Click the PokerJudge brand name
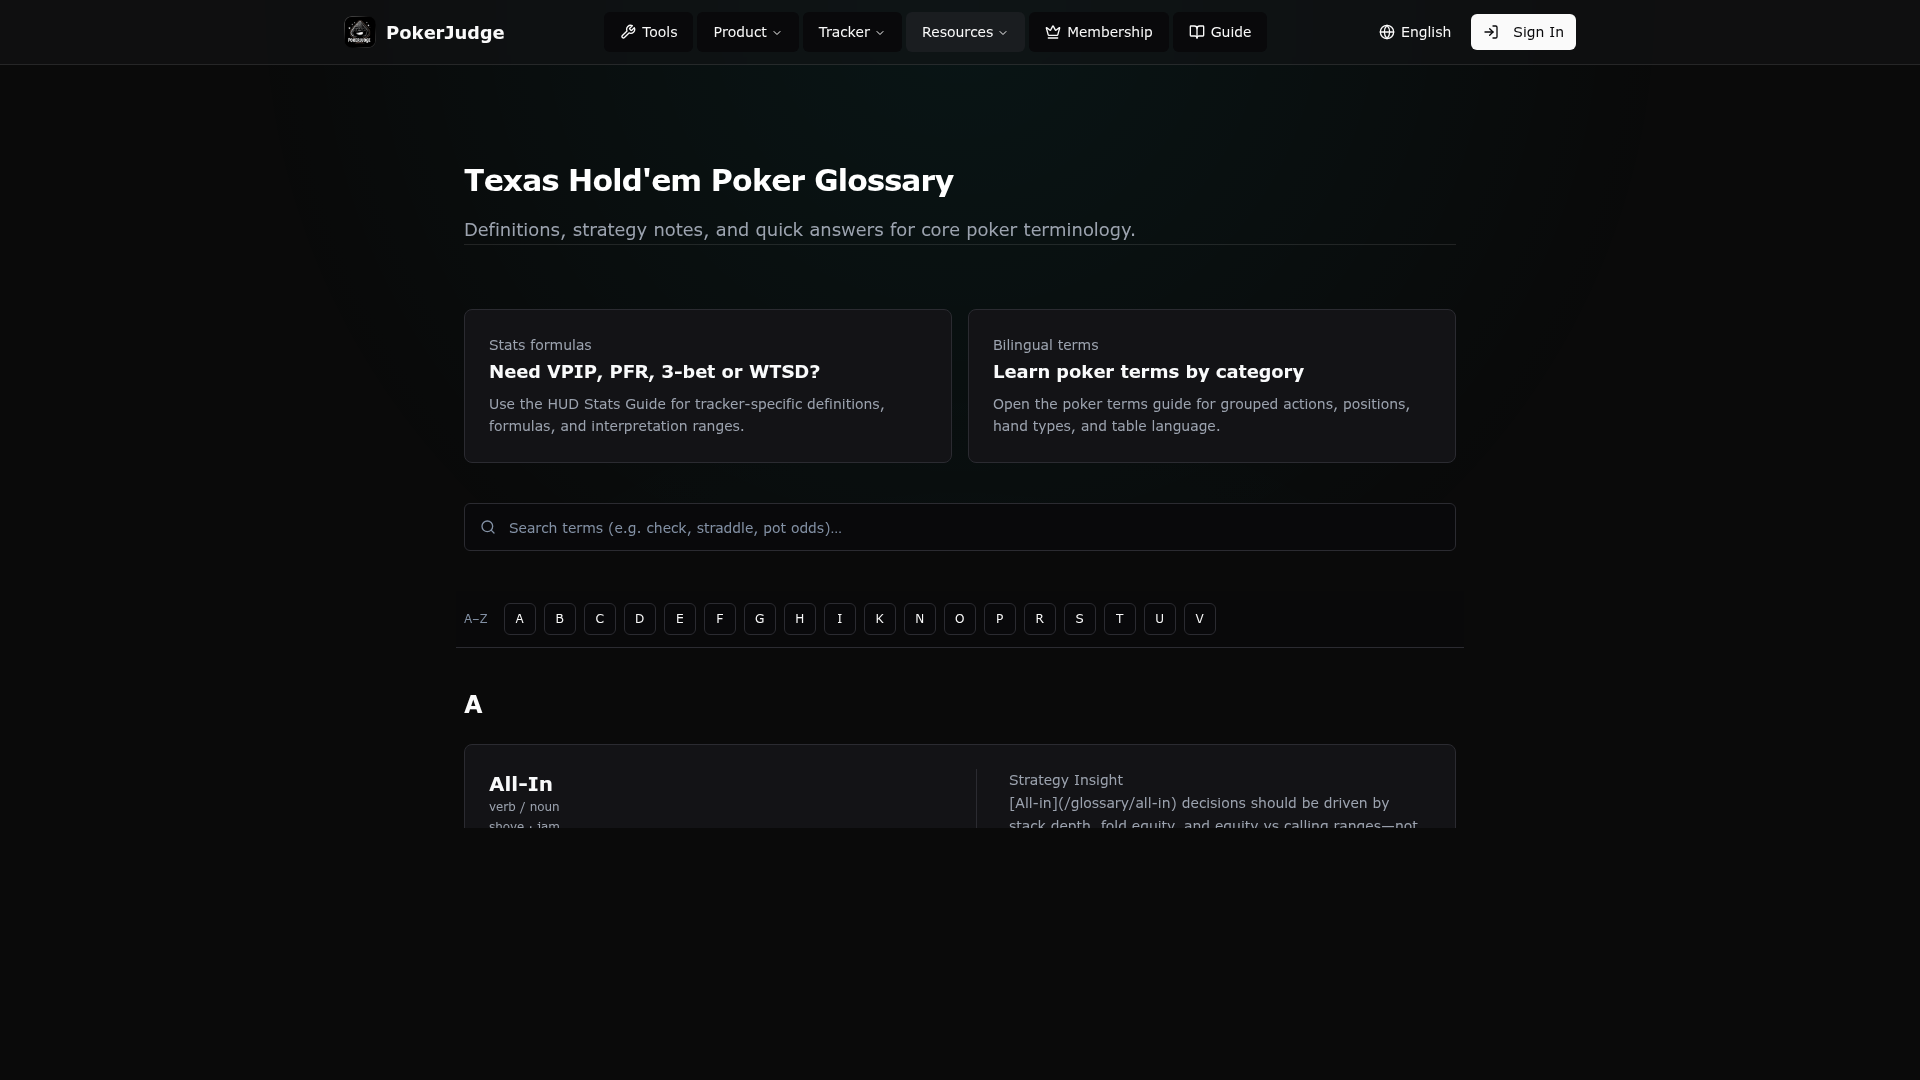The width and height of the screenshot is (1920, 1080). (445, 33)
